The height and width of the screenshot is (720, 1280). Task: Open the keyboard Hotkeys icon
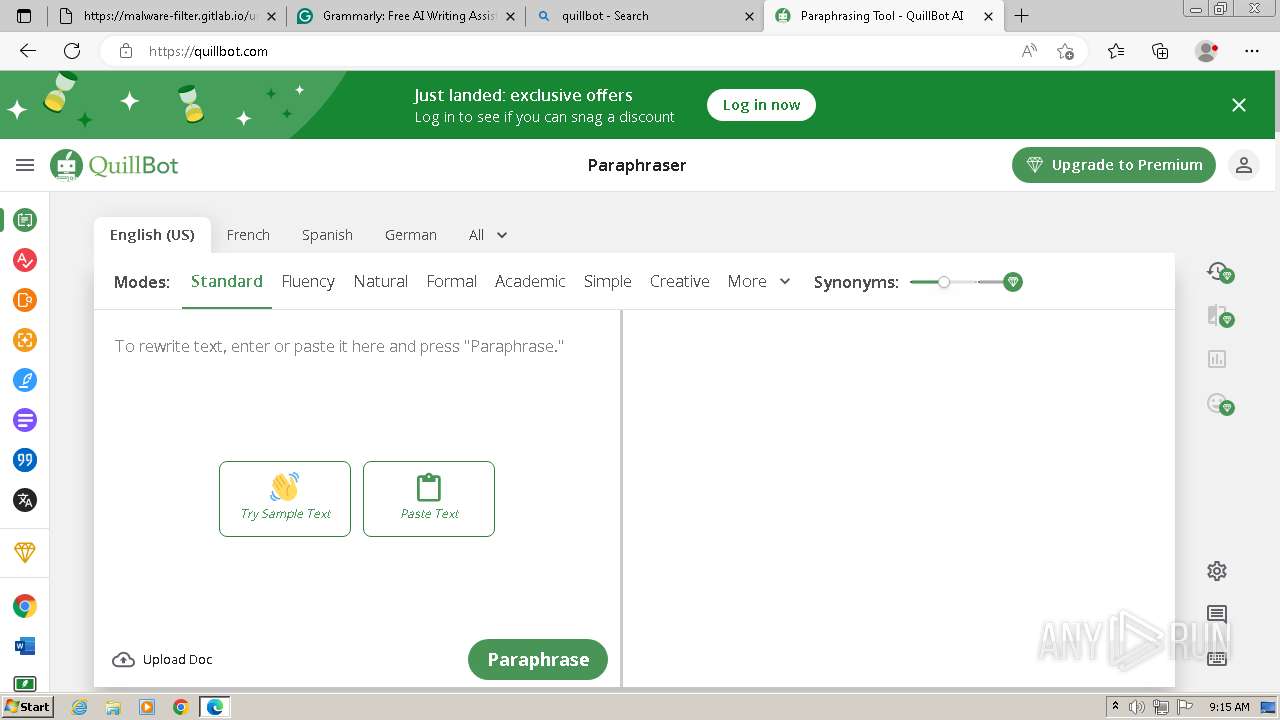1217,658
